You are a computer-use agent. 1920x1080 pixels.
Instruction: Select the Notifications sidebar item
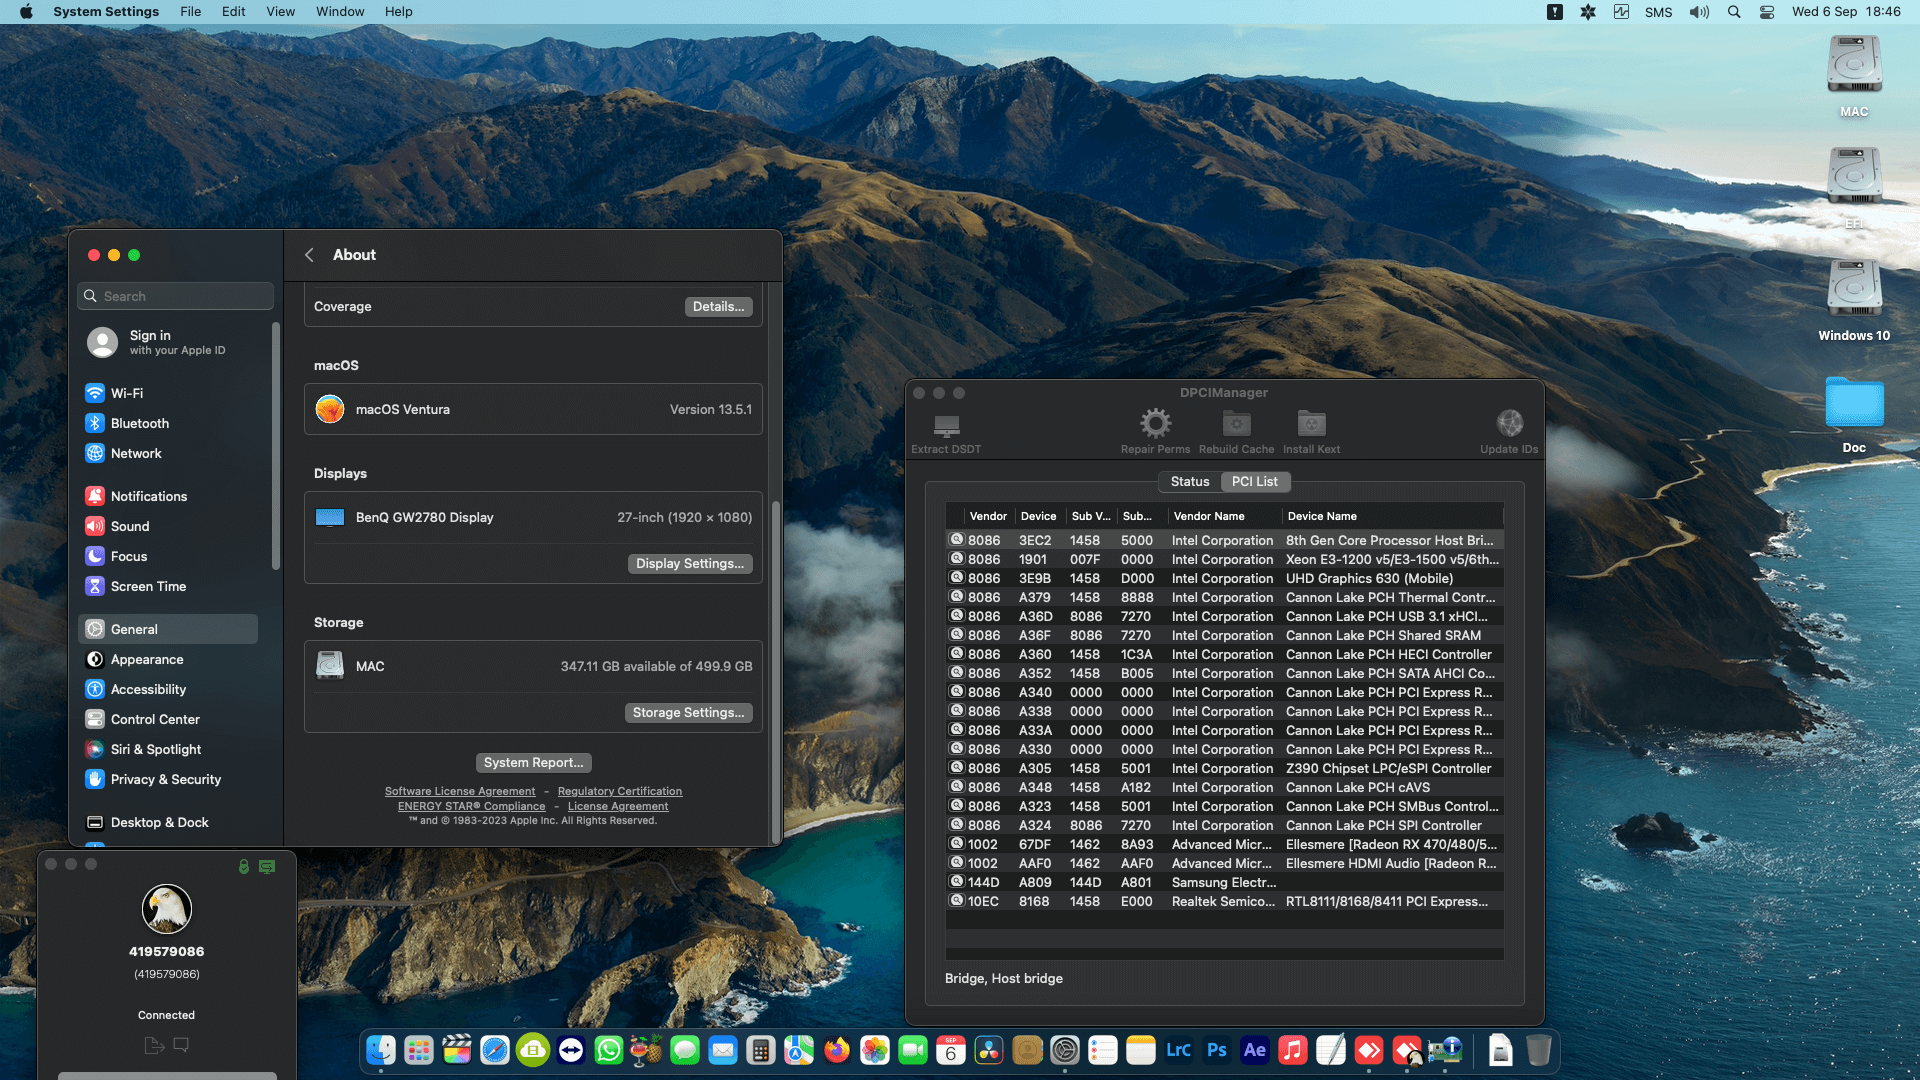(148, 495)
